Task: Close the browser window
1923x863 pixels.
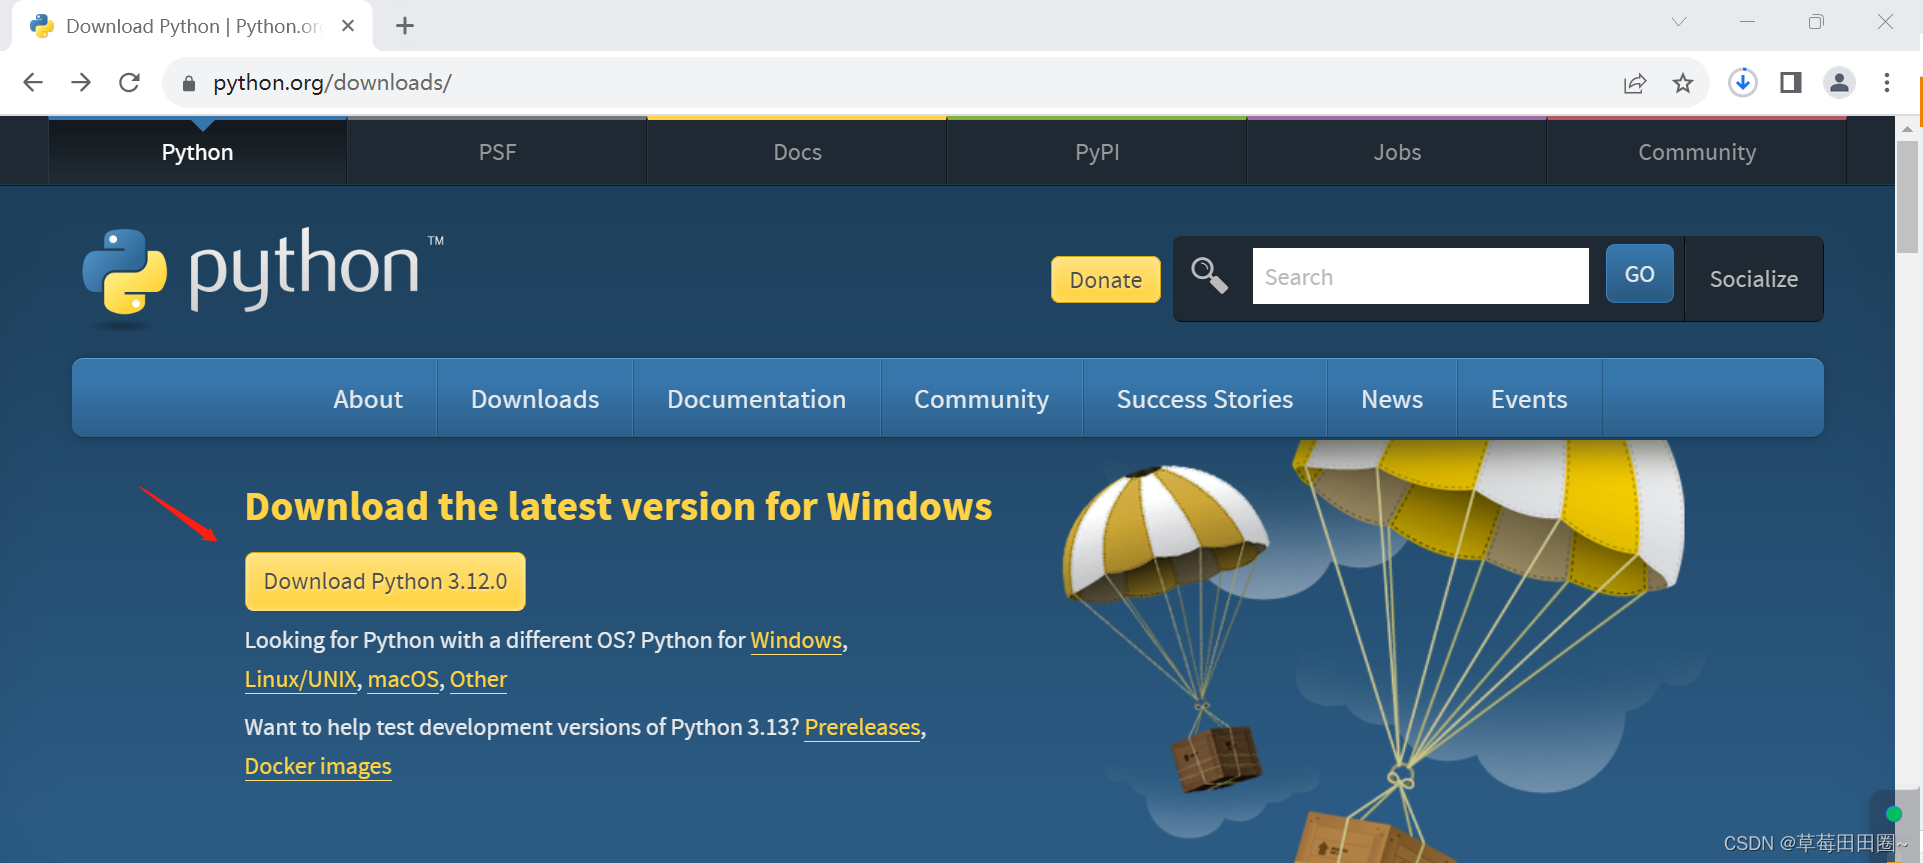Action: click(x=1885, y=22)
